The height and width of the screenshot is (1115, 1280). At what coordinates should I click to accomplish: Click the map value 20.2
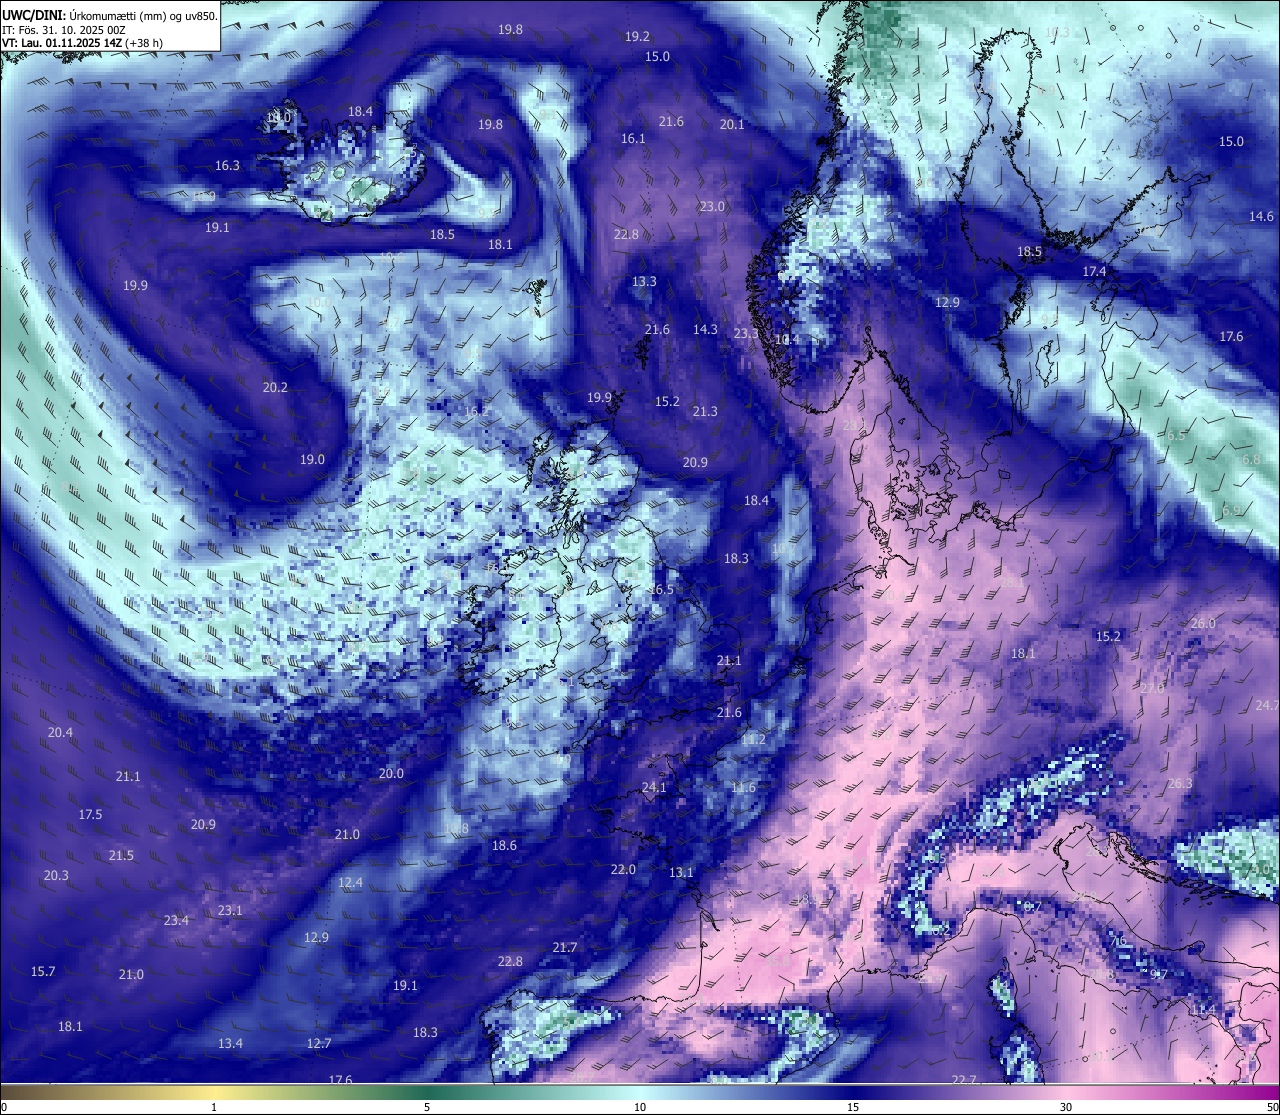pyautogui.click(x=275, y=387)
